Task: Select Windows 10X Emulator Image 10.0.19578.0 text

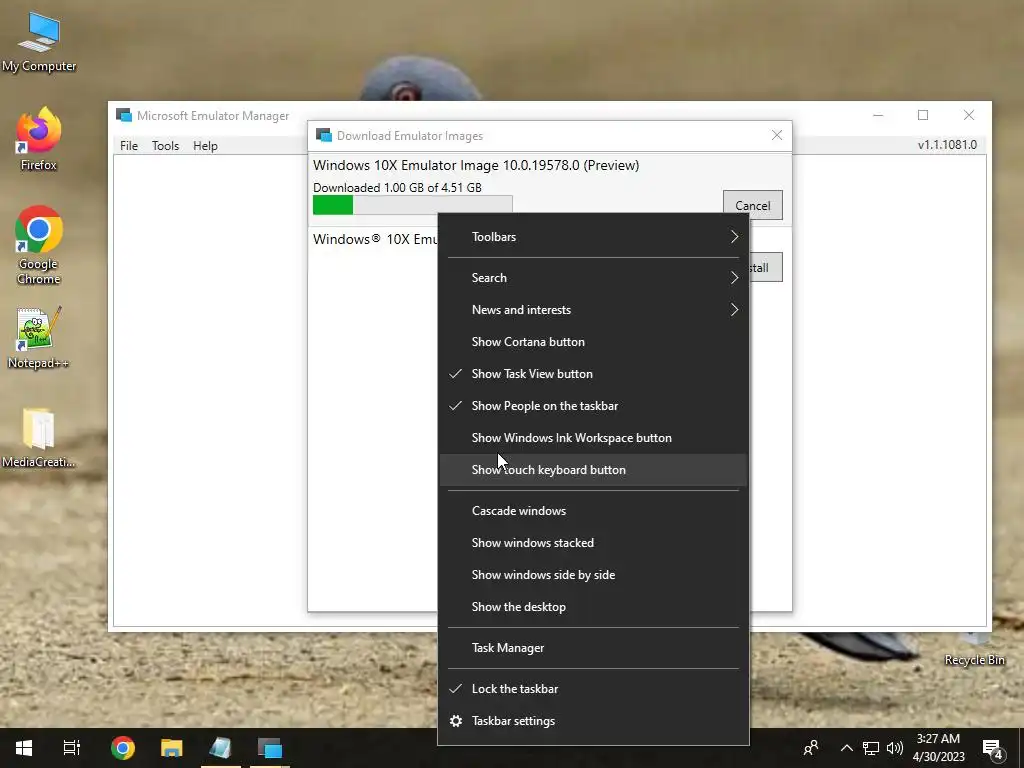Action: (x=475, y=165)
